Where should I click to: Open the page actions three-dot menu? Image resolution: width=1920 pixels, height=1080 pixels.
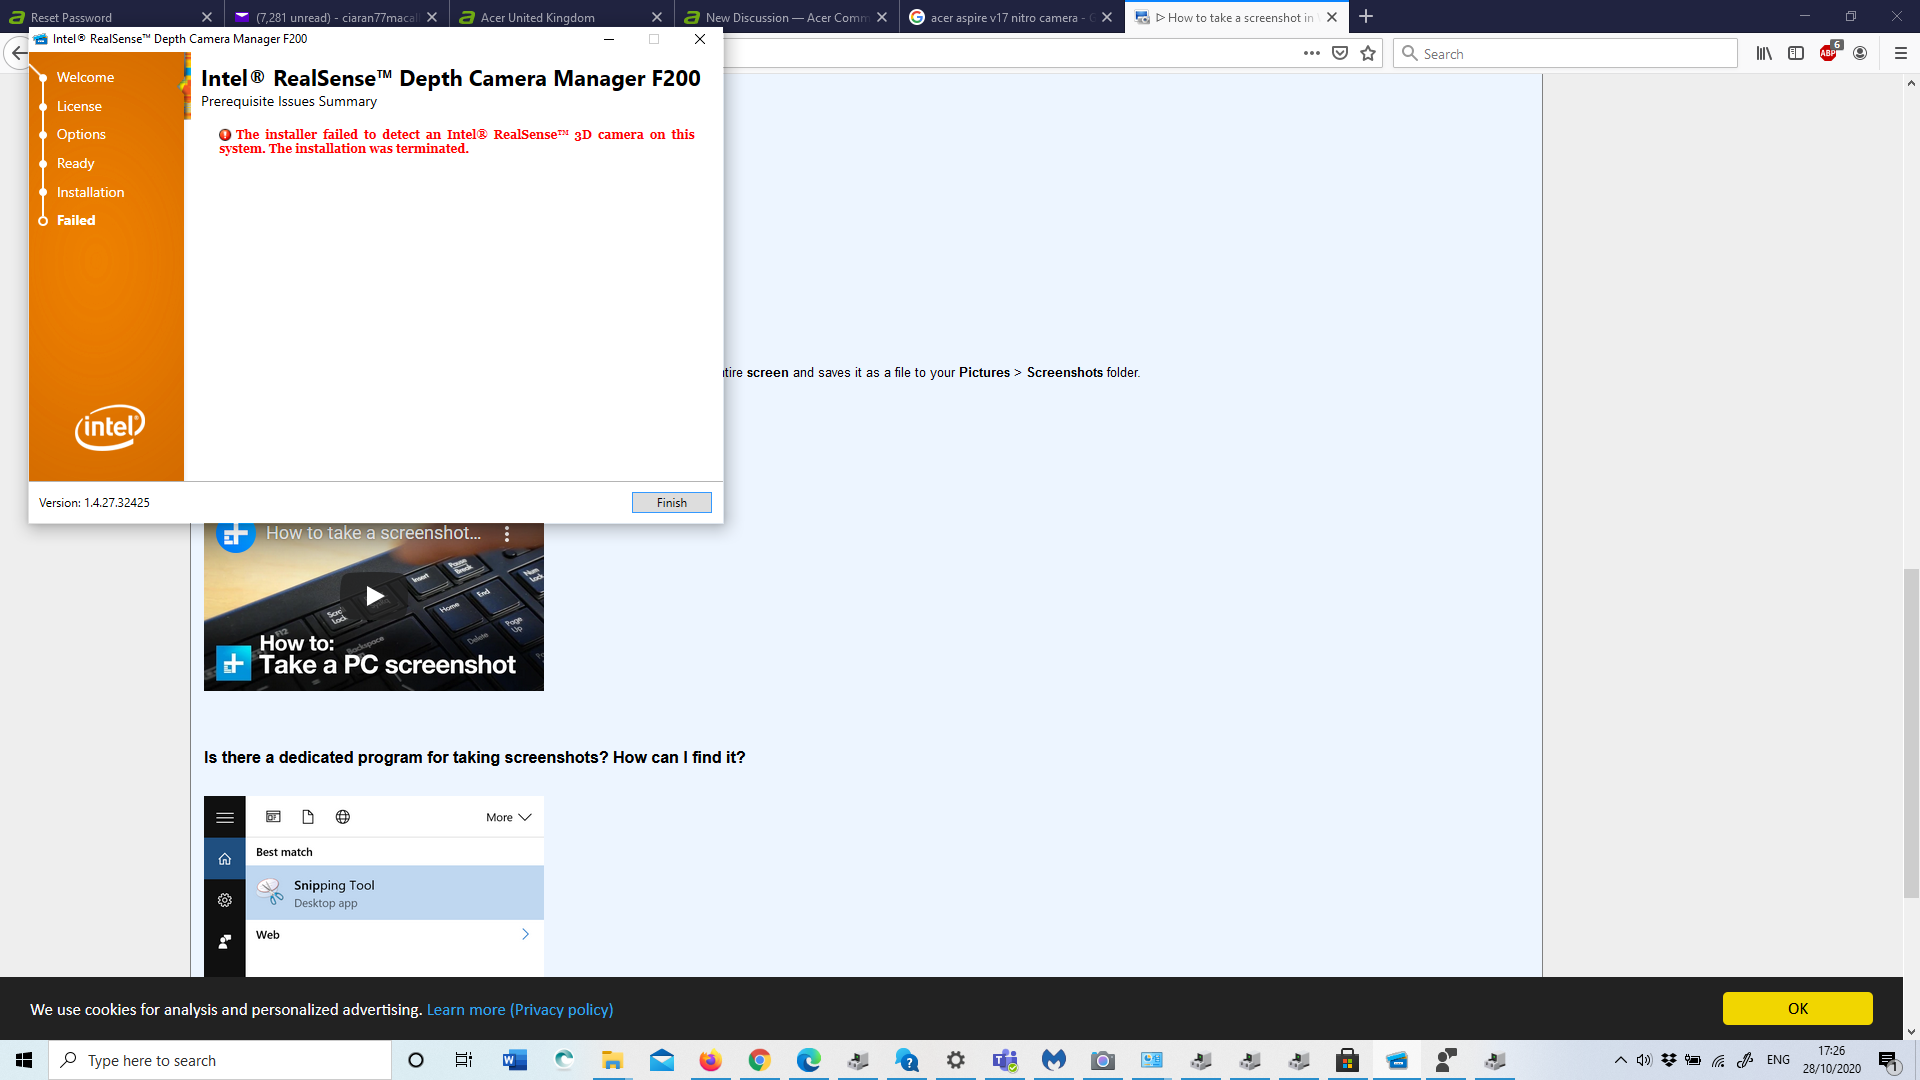tap(1311, 53)
